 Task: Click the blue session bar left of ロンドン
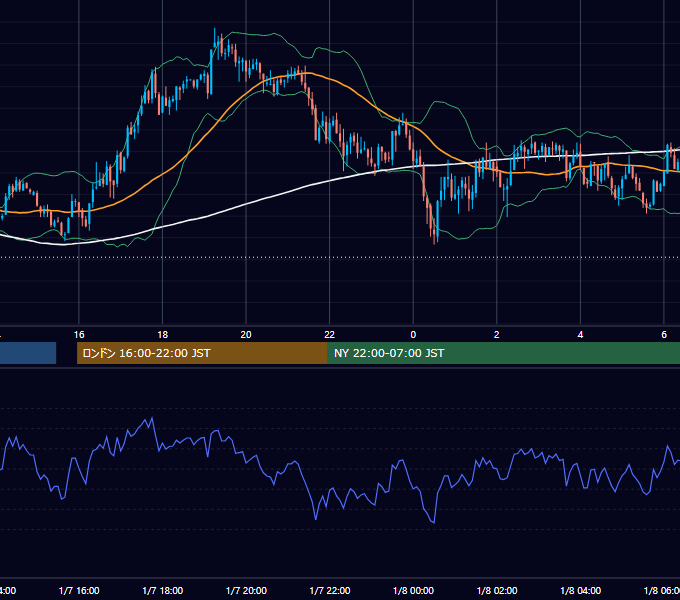click(x=28, y=353)
